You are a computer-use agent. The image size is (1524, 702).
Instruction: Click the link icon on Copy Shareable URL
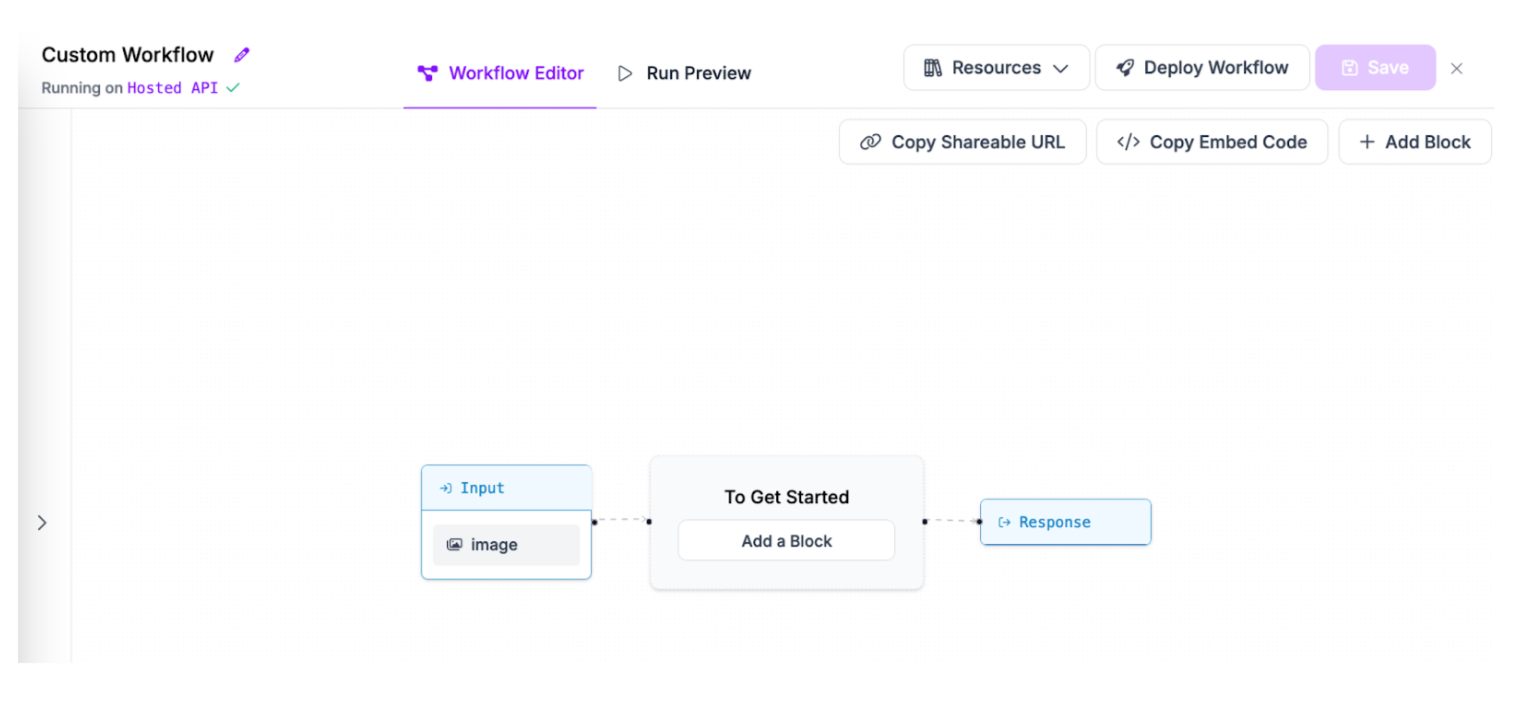tap(870, 142)
